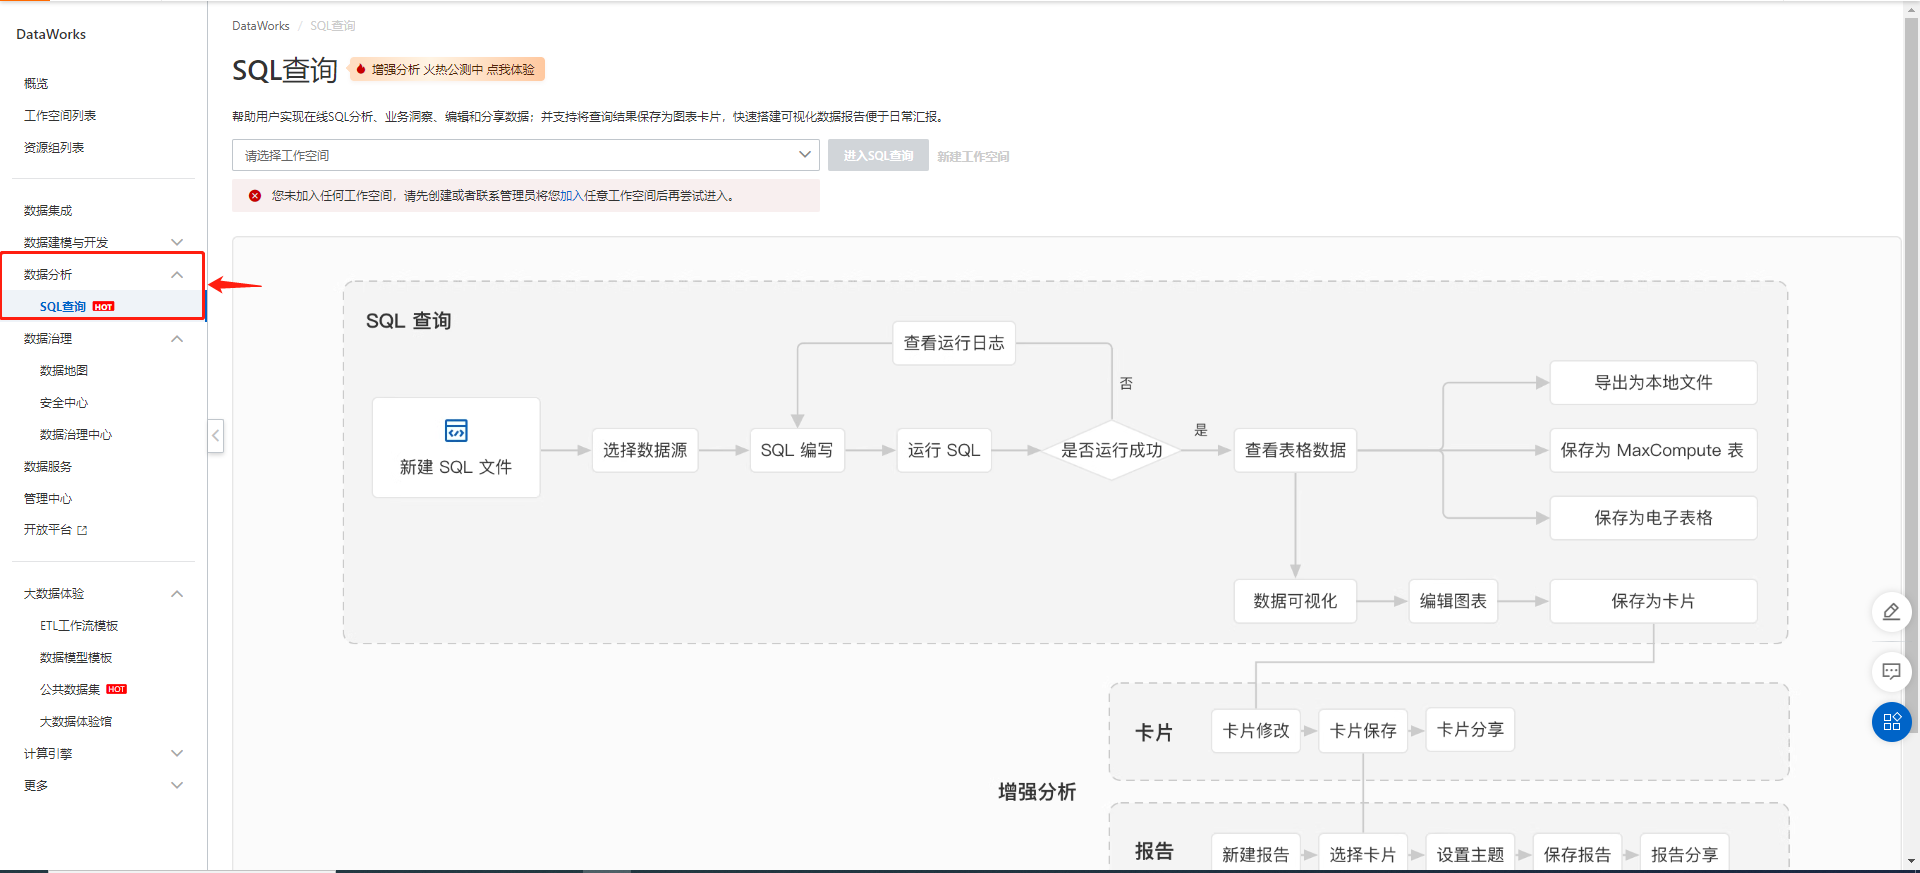Click the 卡片修改 flowchart box
The image size is (1920, 873).
(x=1256, y=731)
